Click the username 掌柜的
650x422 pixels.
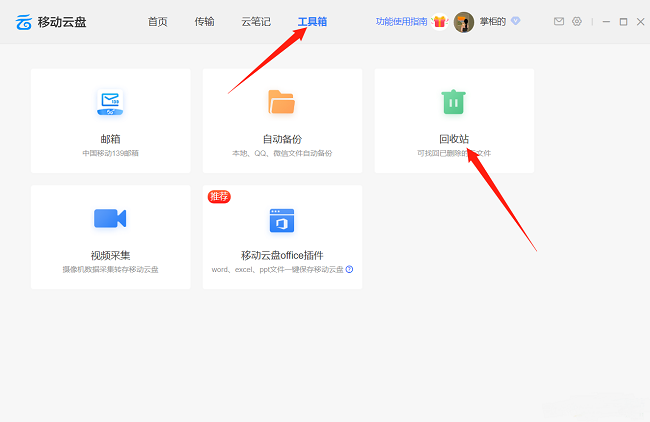(x=493, y=22)
